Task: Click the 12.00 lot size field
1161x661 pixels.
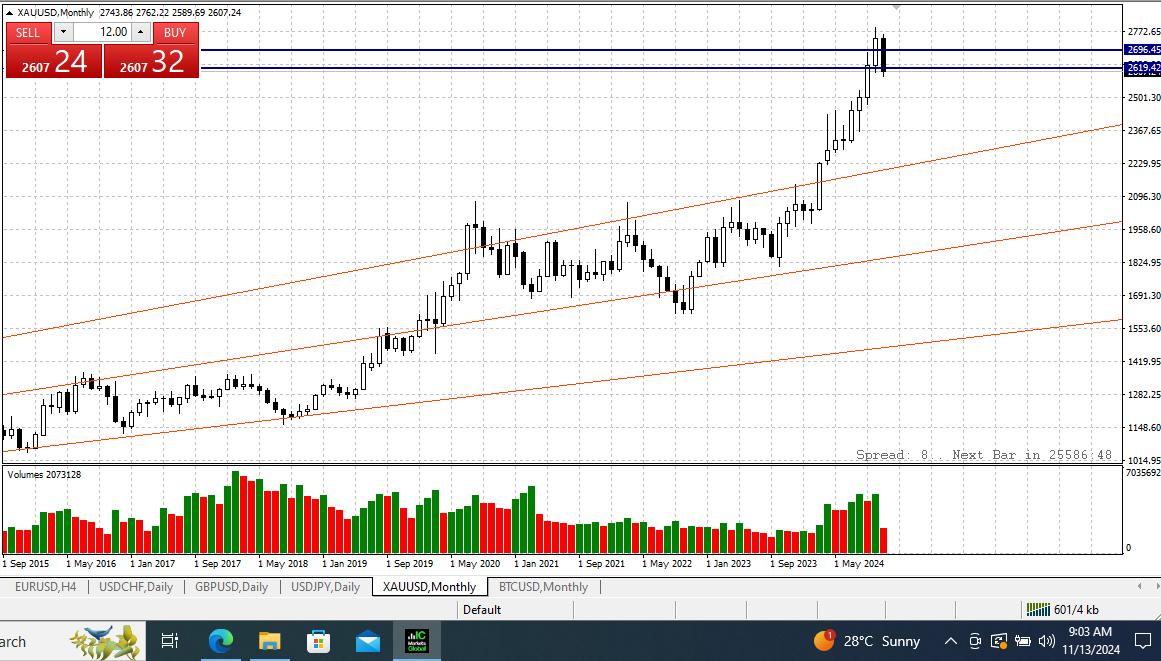Action: click(x=102, y=32)
